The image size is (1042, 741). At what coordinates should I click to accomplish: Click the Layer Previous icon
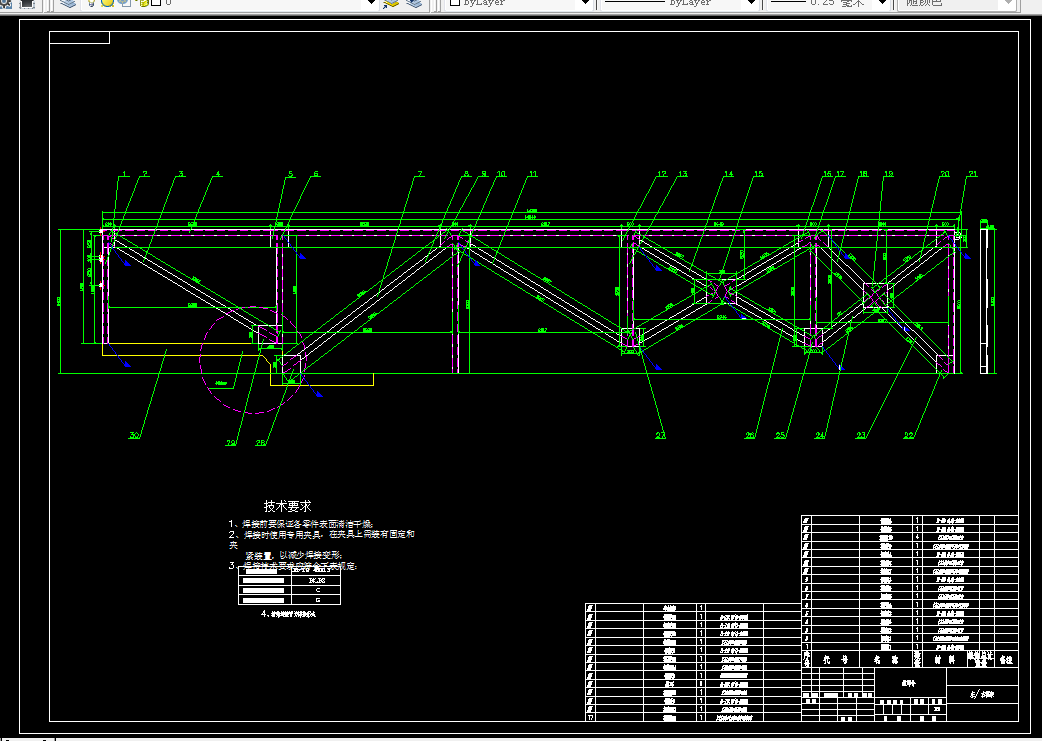414,3
